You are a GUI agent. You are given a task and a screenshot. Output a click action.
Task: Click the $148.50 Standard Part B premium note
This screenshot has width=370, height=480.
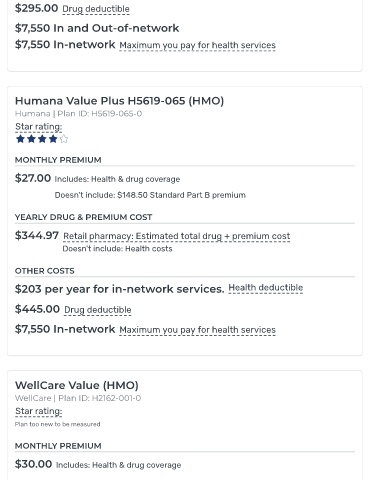tap(150, 195)
